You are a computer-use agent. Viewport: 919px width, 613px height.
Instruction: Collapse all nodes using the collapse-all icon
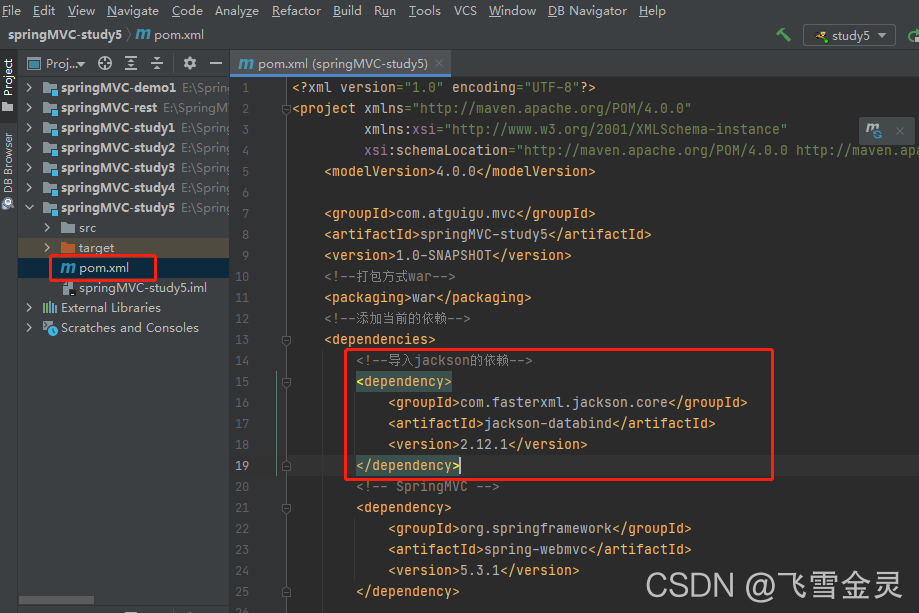coord(157,63)
